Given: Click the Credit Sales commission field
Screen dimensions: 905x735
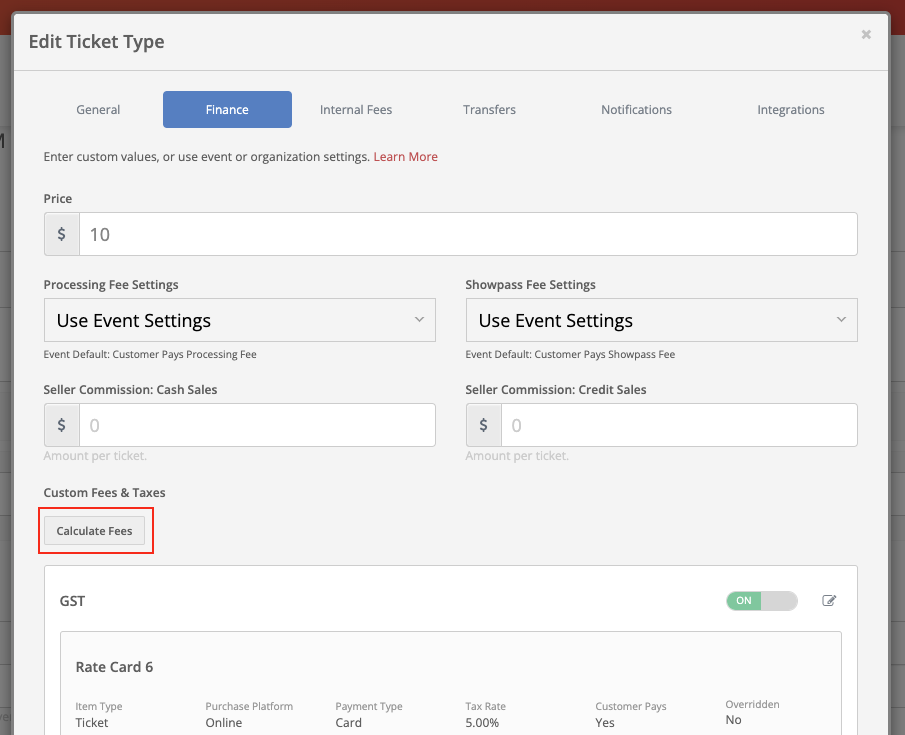Looking at the screenshot, I should click(679, 425).
